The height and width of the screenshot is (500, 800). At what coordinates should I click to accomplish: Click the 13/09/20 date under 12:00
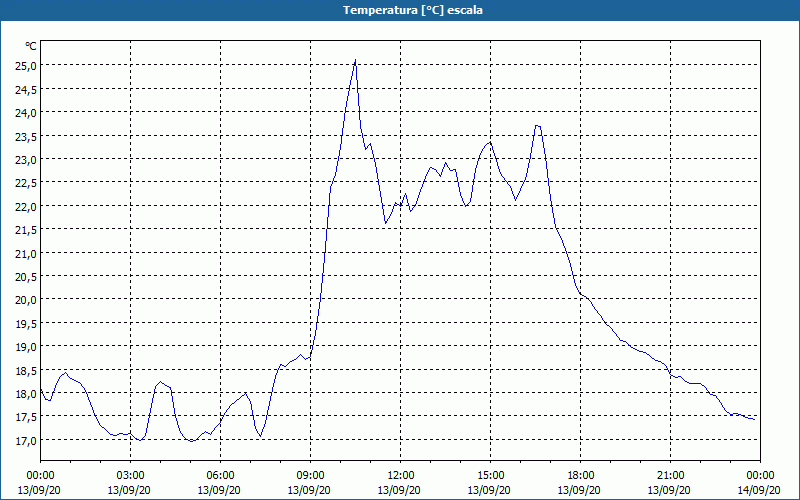pos(399,491)
